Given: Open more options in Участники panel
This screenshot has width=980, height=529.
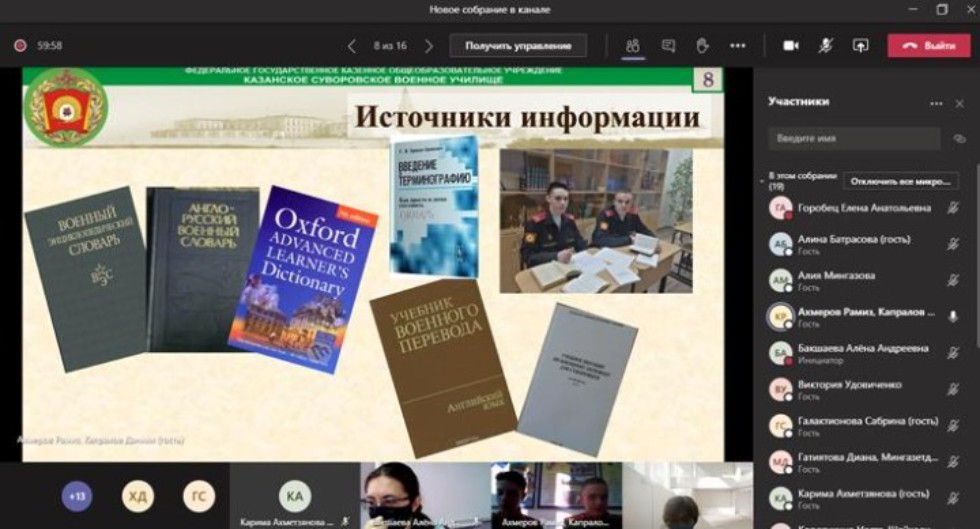Looking at the screenshot, I should (x=936, y=103).
